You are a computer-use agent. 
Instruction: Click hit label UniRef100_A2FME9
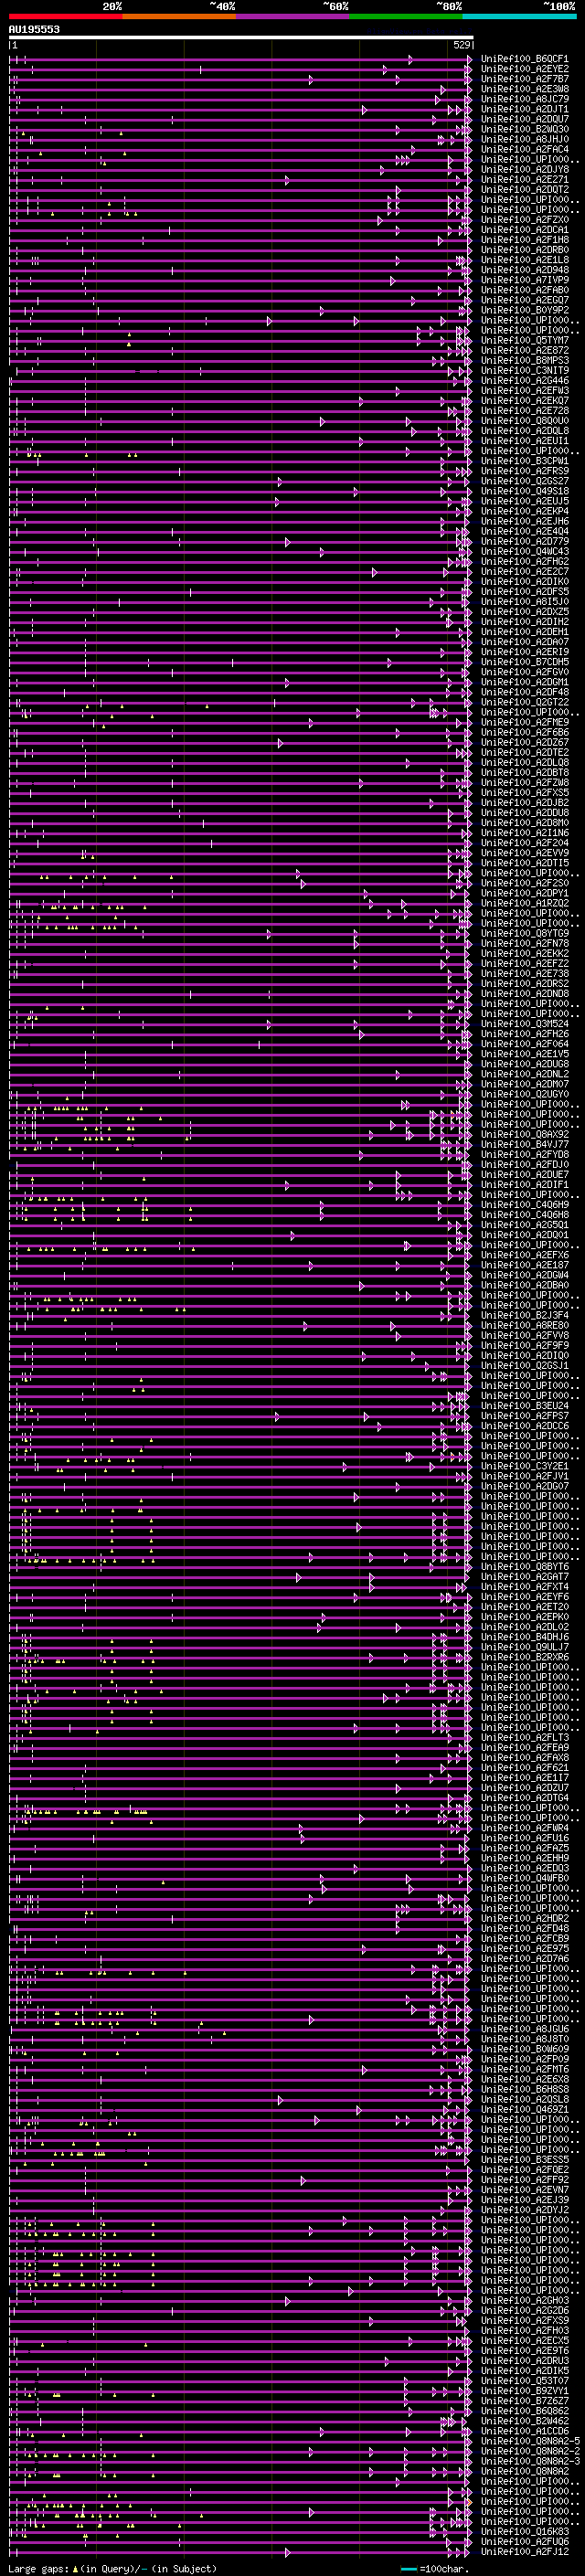coord(524,722)
